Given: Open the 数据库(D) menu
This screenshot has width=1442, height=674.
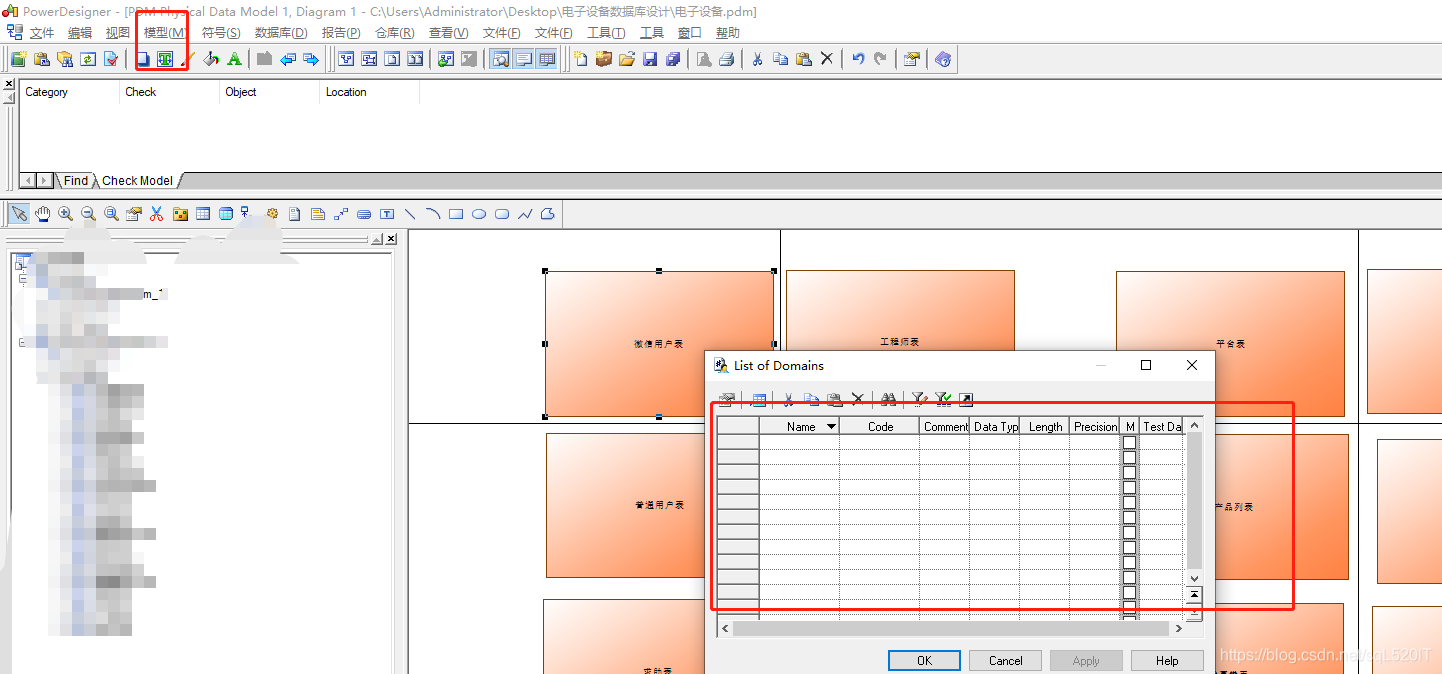Looking at the screenshot, I should tap(281, 33).
